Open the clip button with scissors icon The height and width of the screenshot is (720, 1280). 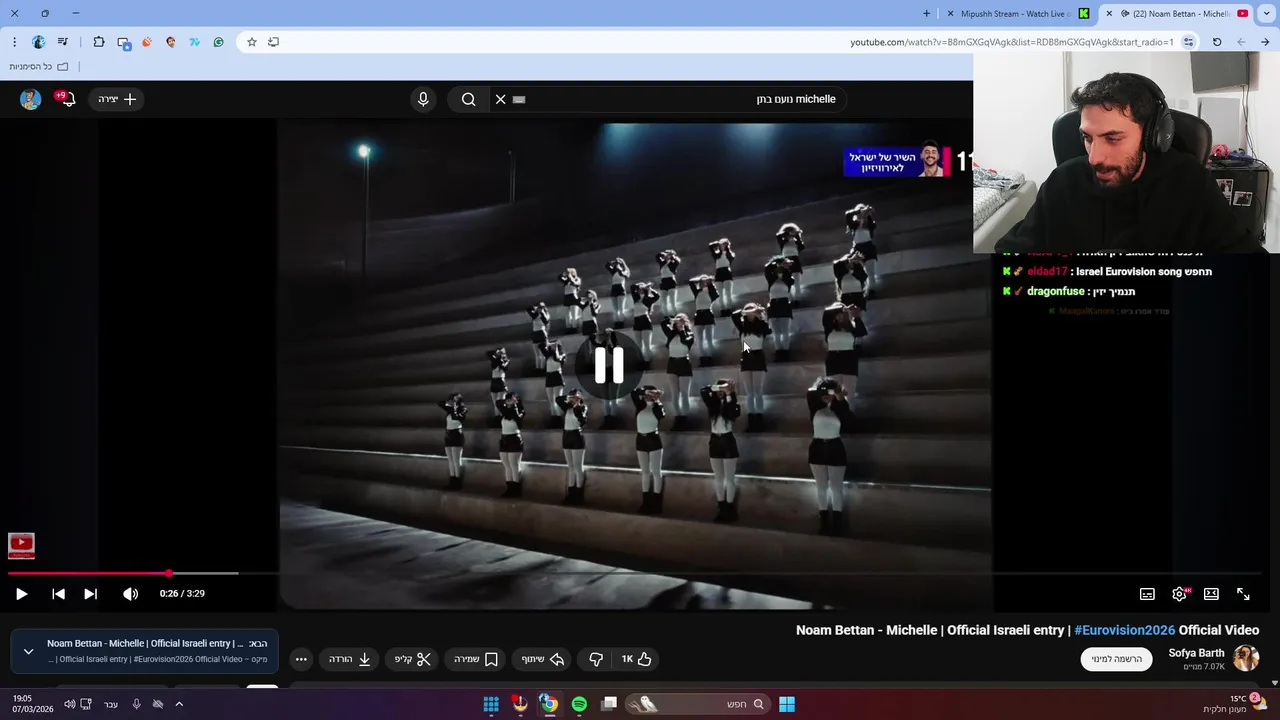tap(412, 659)
